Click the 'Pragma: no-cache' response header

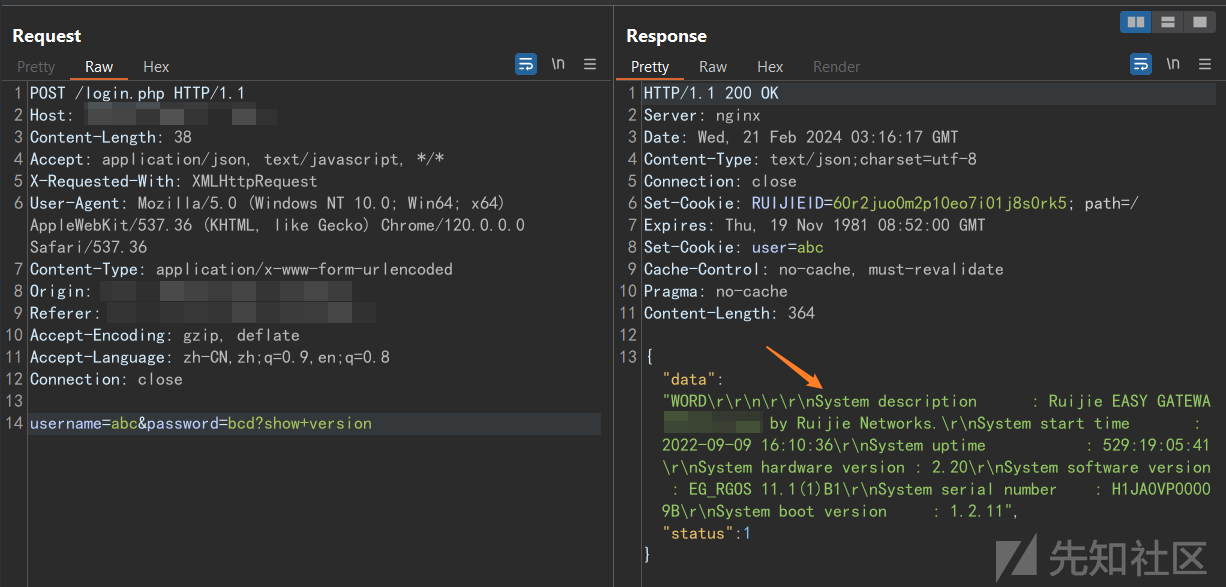[x=716, y=291]
